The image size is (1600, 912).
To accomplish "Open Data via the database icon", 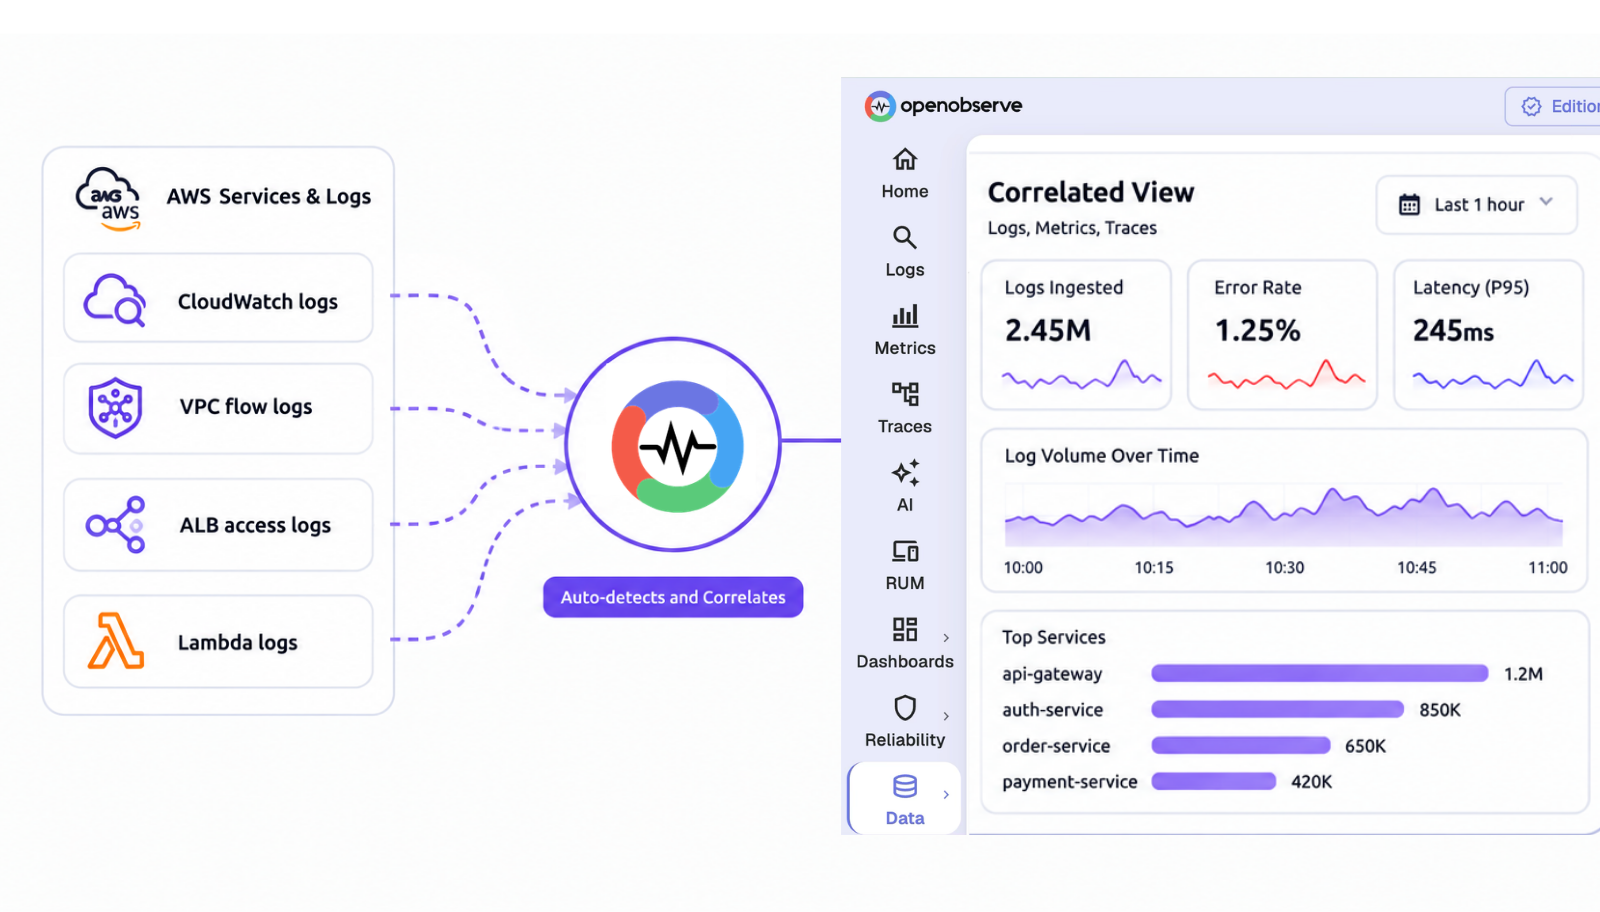I will pos(905,786).
